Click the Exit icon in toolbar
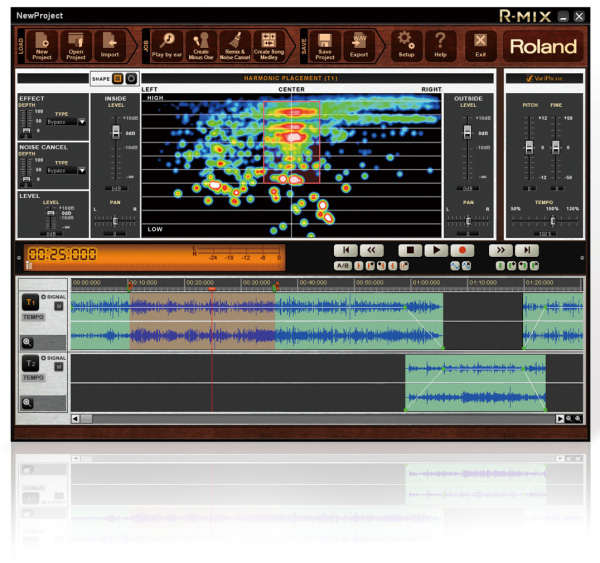Viewport: 600px width, 563px height. point(481,46)
